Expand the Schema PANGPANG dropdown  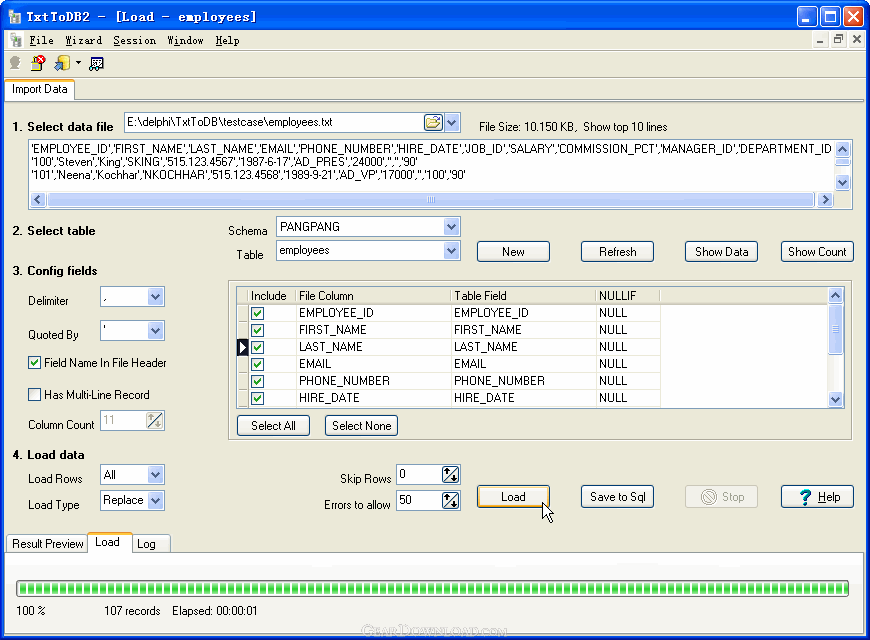tap(451, 226)
